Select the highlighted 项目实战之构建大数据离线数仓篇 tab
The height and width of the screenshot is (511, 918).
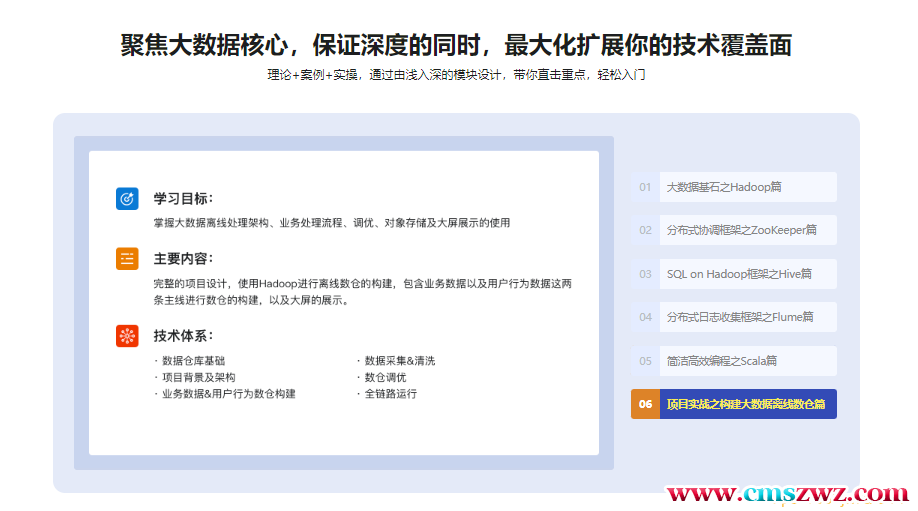click(x=746, y=404)
